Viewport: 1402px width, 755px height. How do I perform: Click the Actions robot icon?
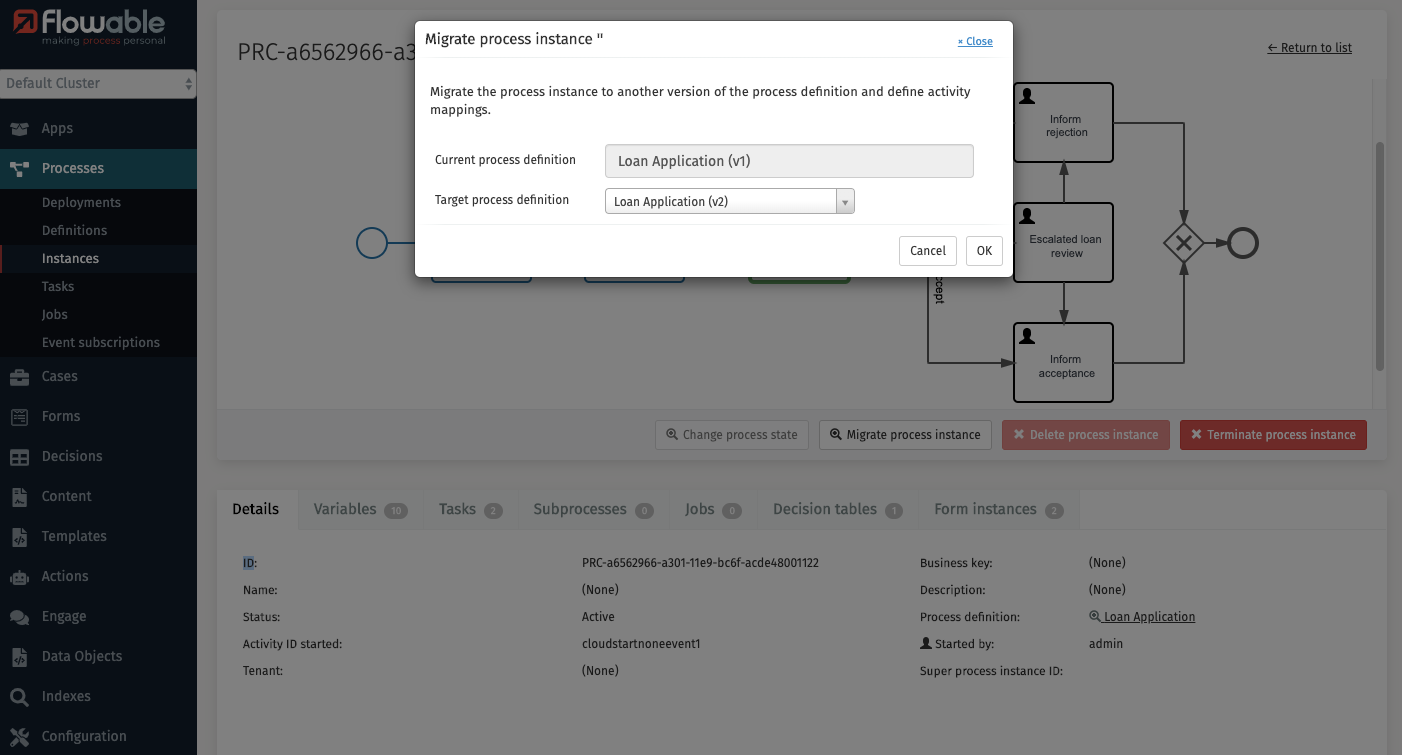click(19, 577)
